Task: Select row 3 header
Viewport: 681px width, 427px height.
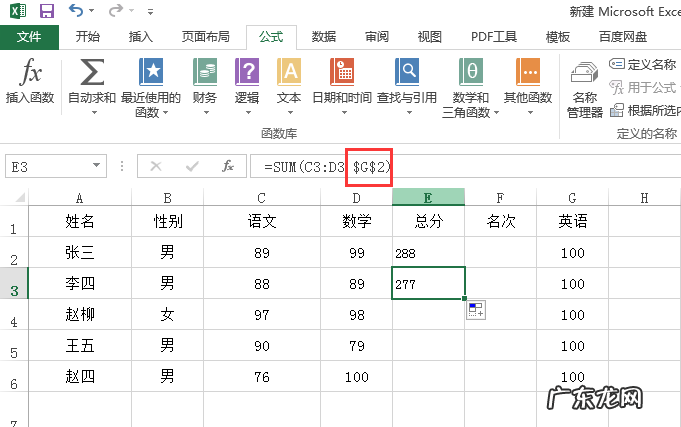Action: coord(14,284)
